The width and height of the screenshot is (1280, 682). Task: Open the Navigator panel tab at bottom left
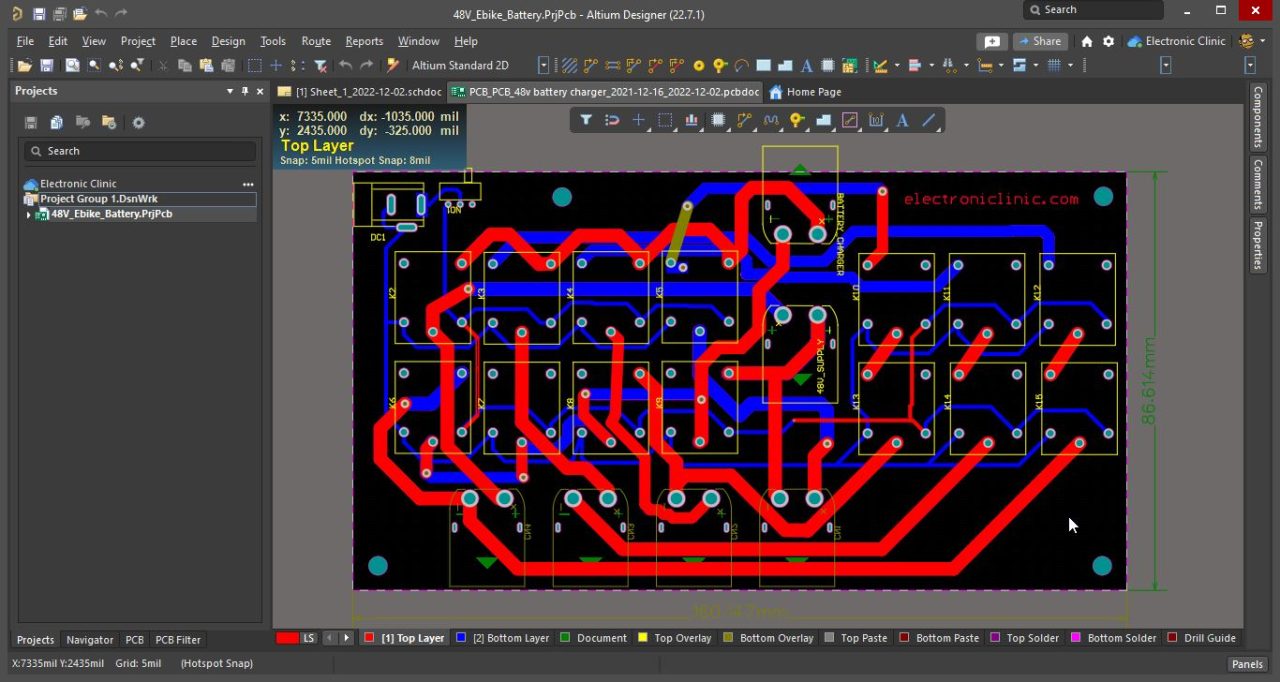90,640
